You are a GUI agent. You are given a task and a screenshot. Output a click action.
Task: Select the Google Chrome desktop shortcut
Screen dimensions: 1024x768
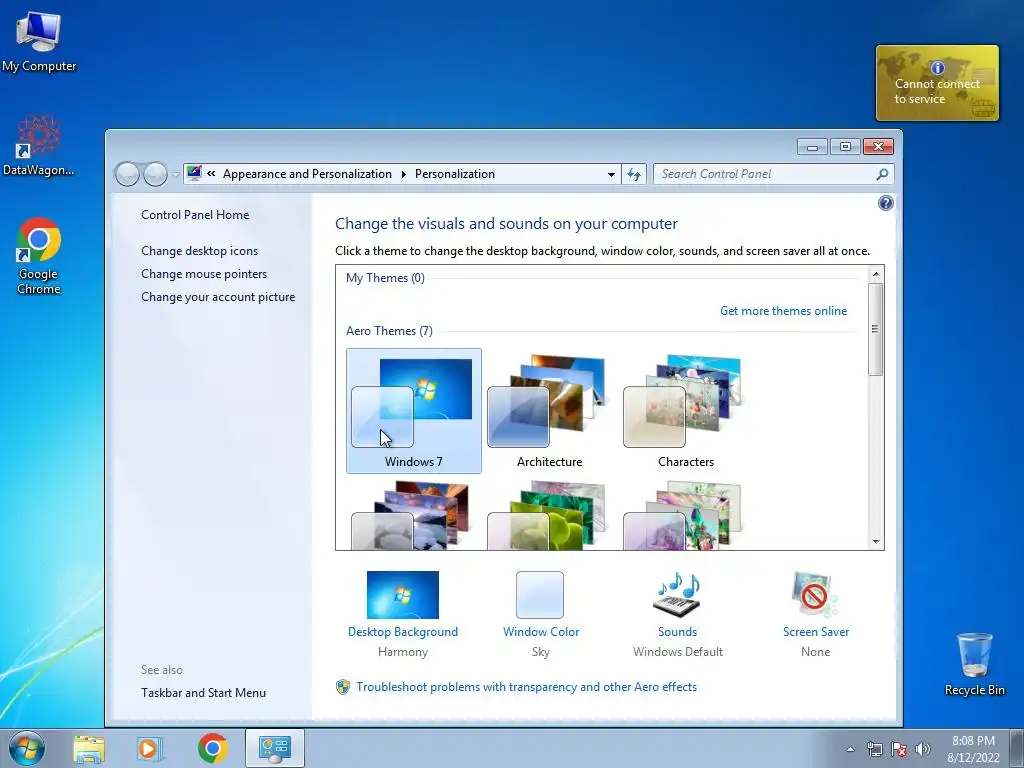pyautogui.click(x=39, y=256)
